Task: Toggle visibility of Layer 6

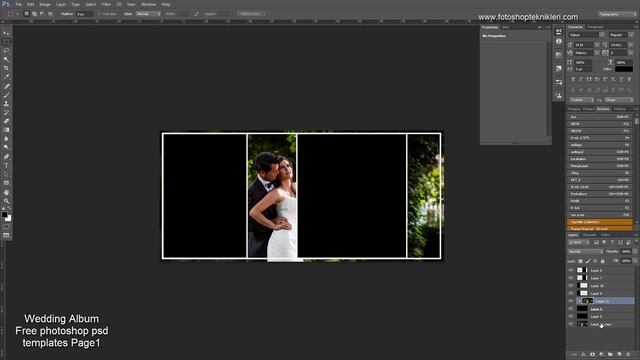Action: tap(571, 309)
